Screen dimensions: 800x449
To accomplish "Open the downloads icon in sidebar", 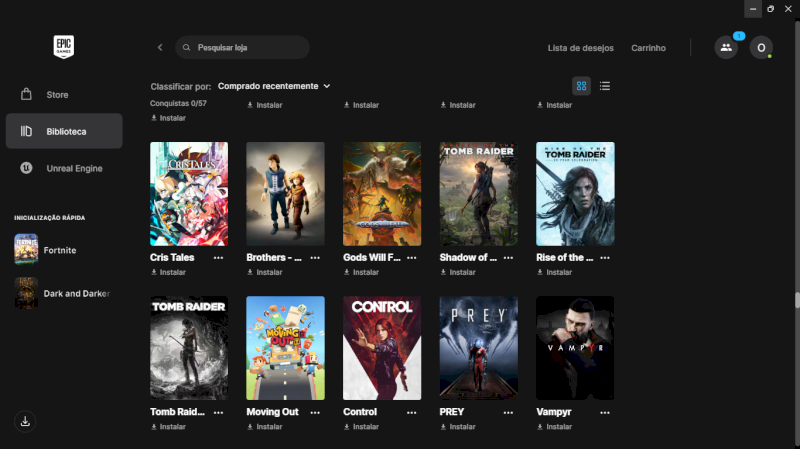I will pyautogui.click(x=26, y=421).
